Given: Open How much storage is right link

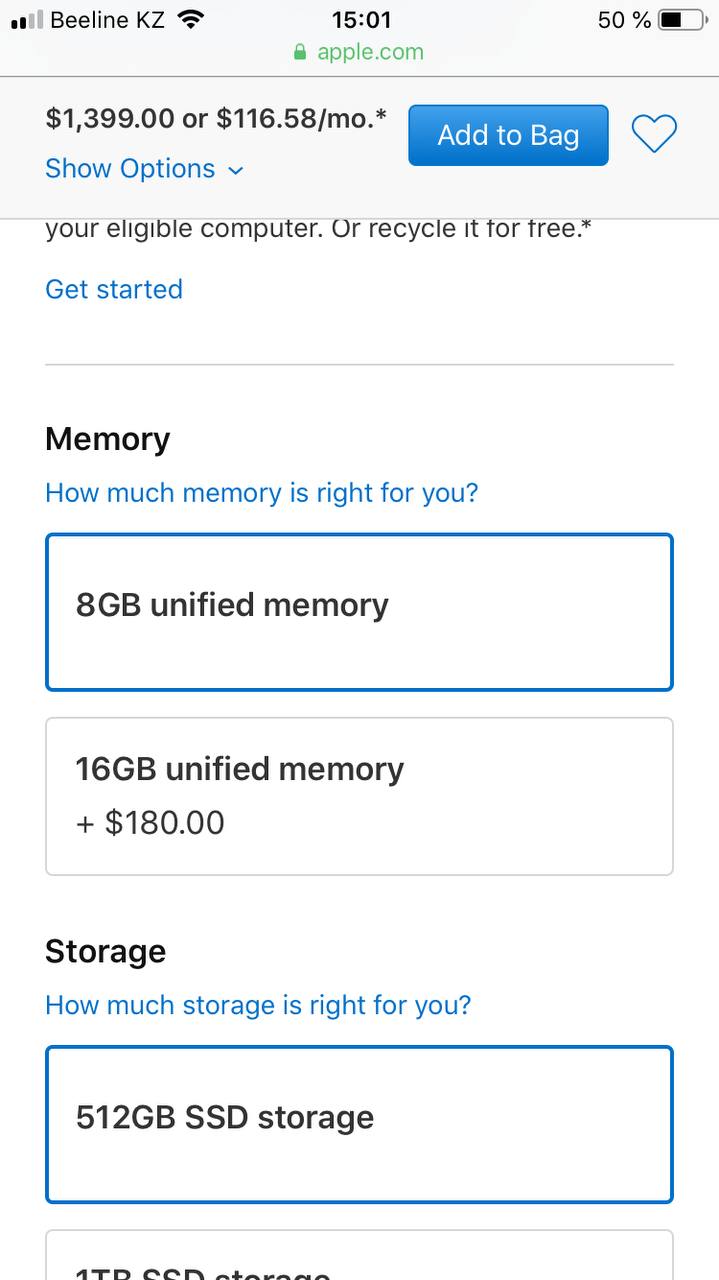Looking at the screenshot, I should click(258, 1005).
